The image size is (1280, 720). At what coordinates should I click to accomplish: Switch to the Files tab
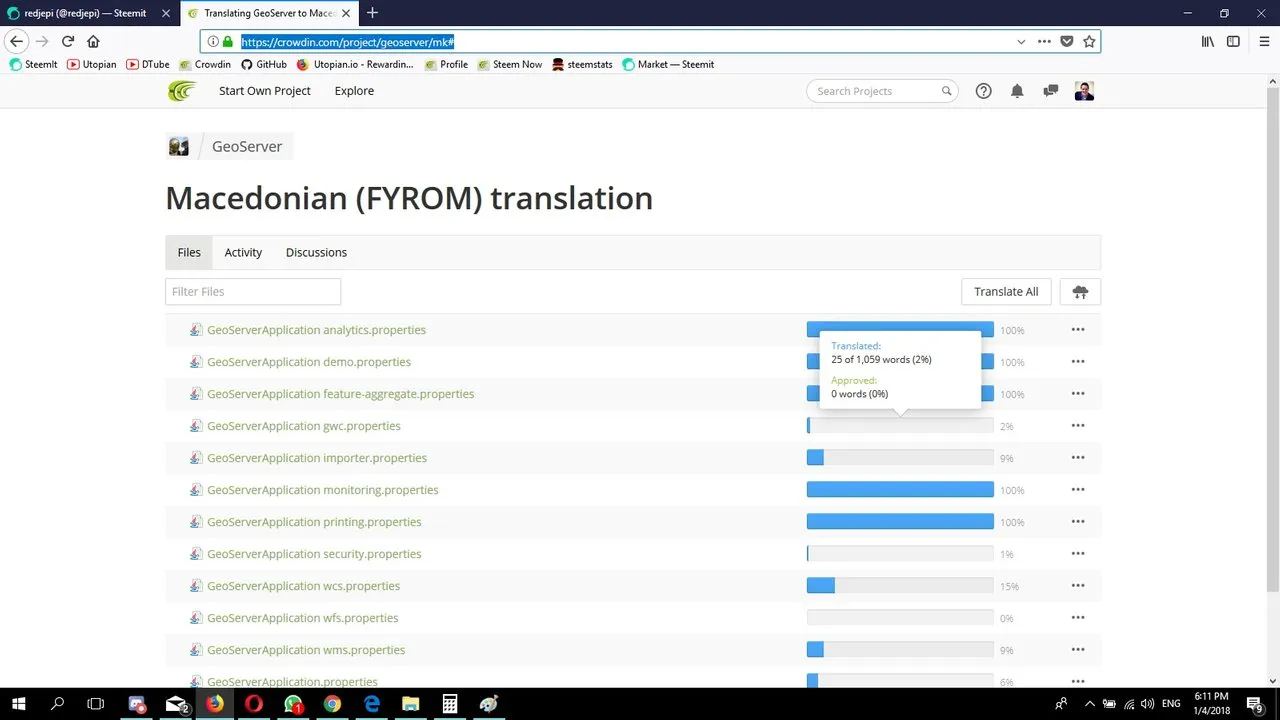pyautogui.click(x=189, y=252)
